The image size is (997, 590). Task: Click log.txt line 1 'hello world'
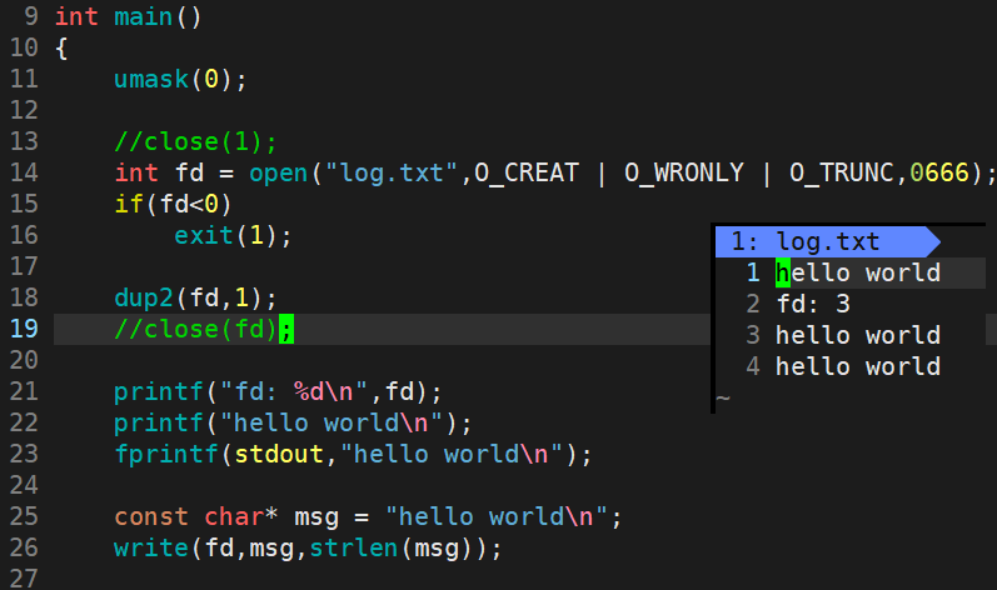[858, 273]
